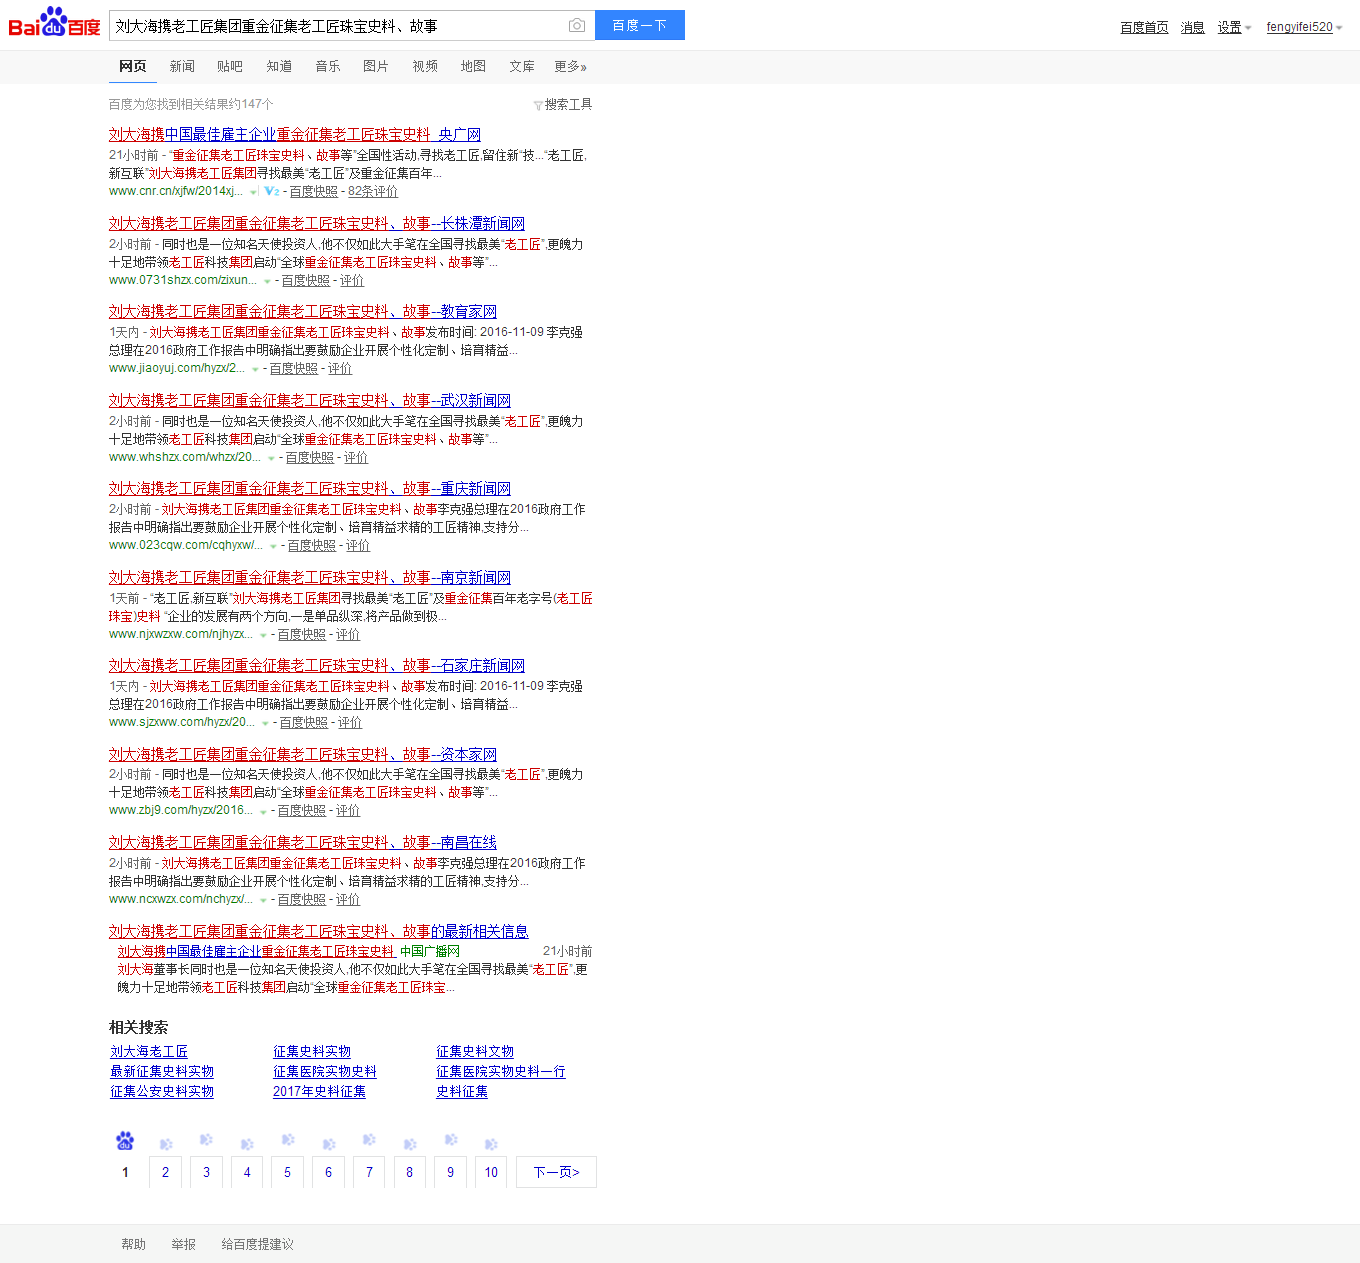Expand dropdown arrow next to www.cnr.cn URL
This screenshot has height=1263, width=1360.
[x=254, y=192]
